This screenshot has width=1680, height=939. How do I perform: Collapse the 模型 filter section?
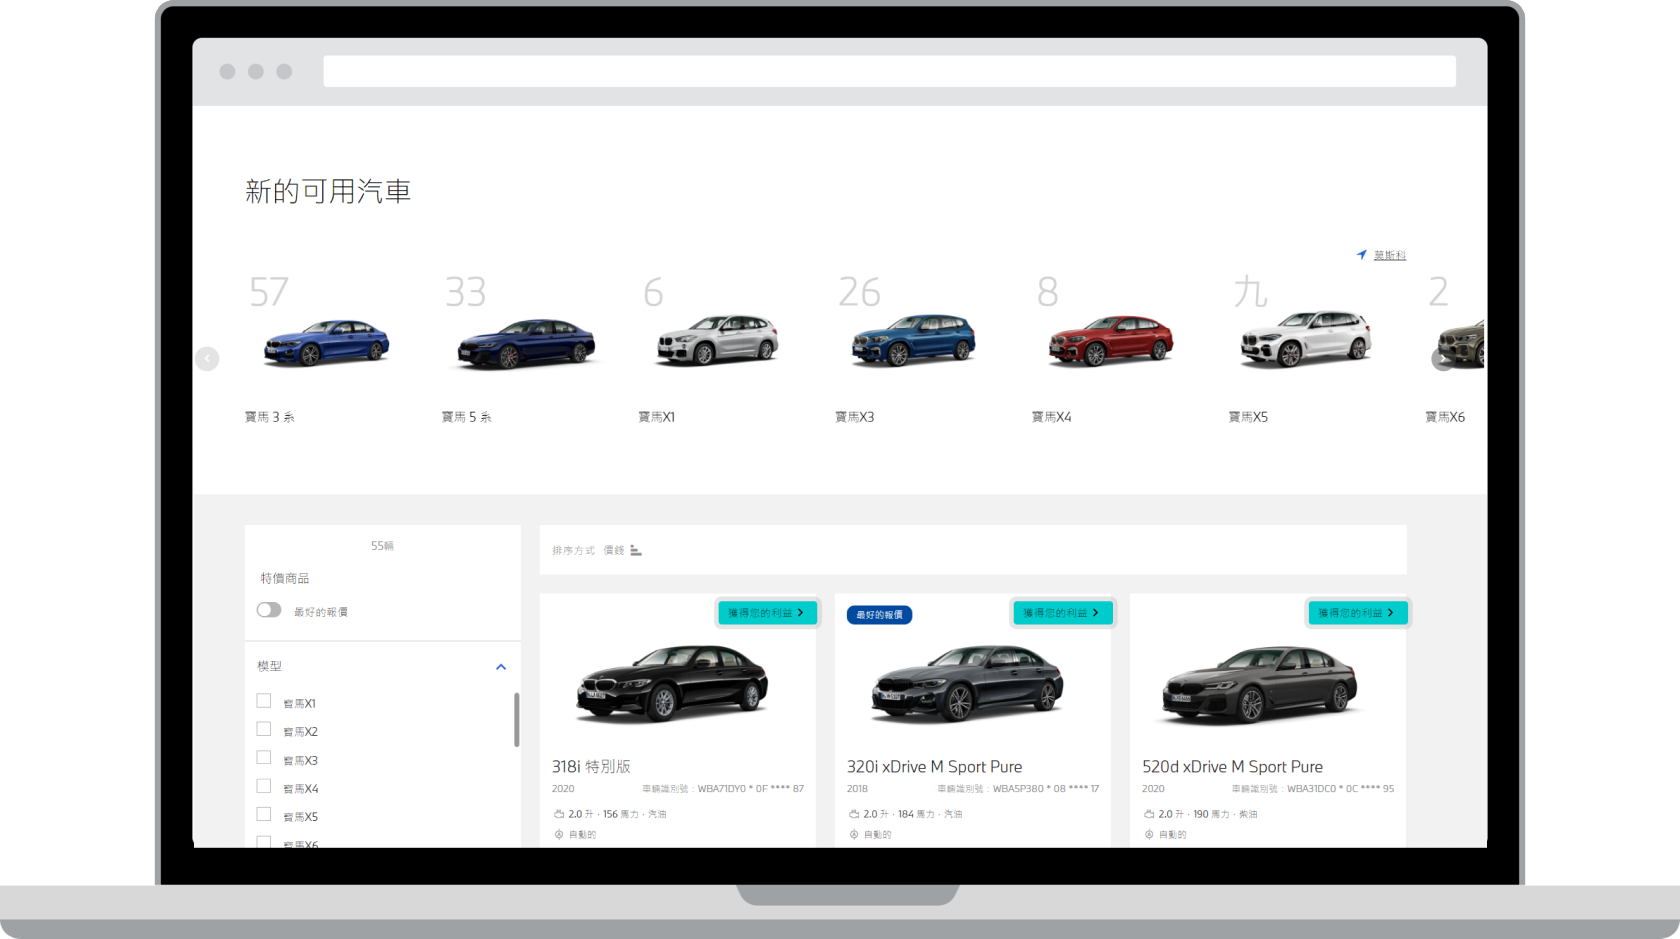click(501, 667)
